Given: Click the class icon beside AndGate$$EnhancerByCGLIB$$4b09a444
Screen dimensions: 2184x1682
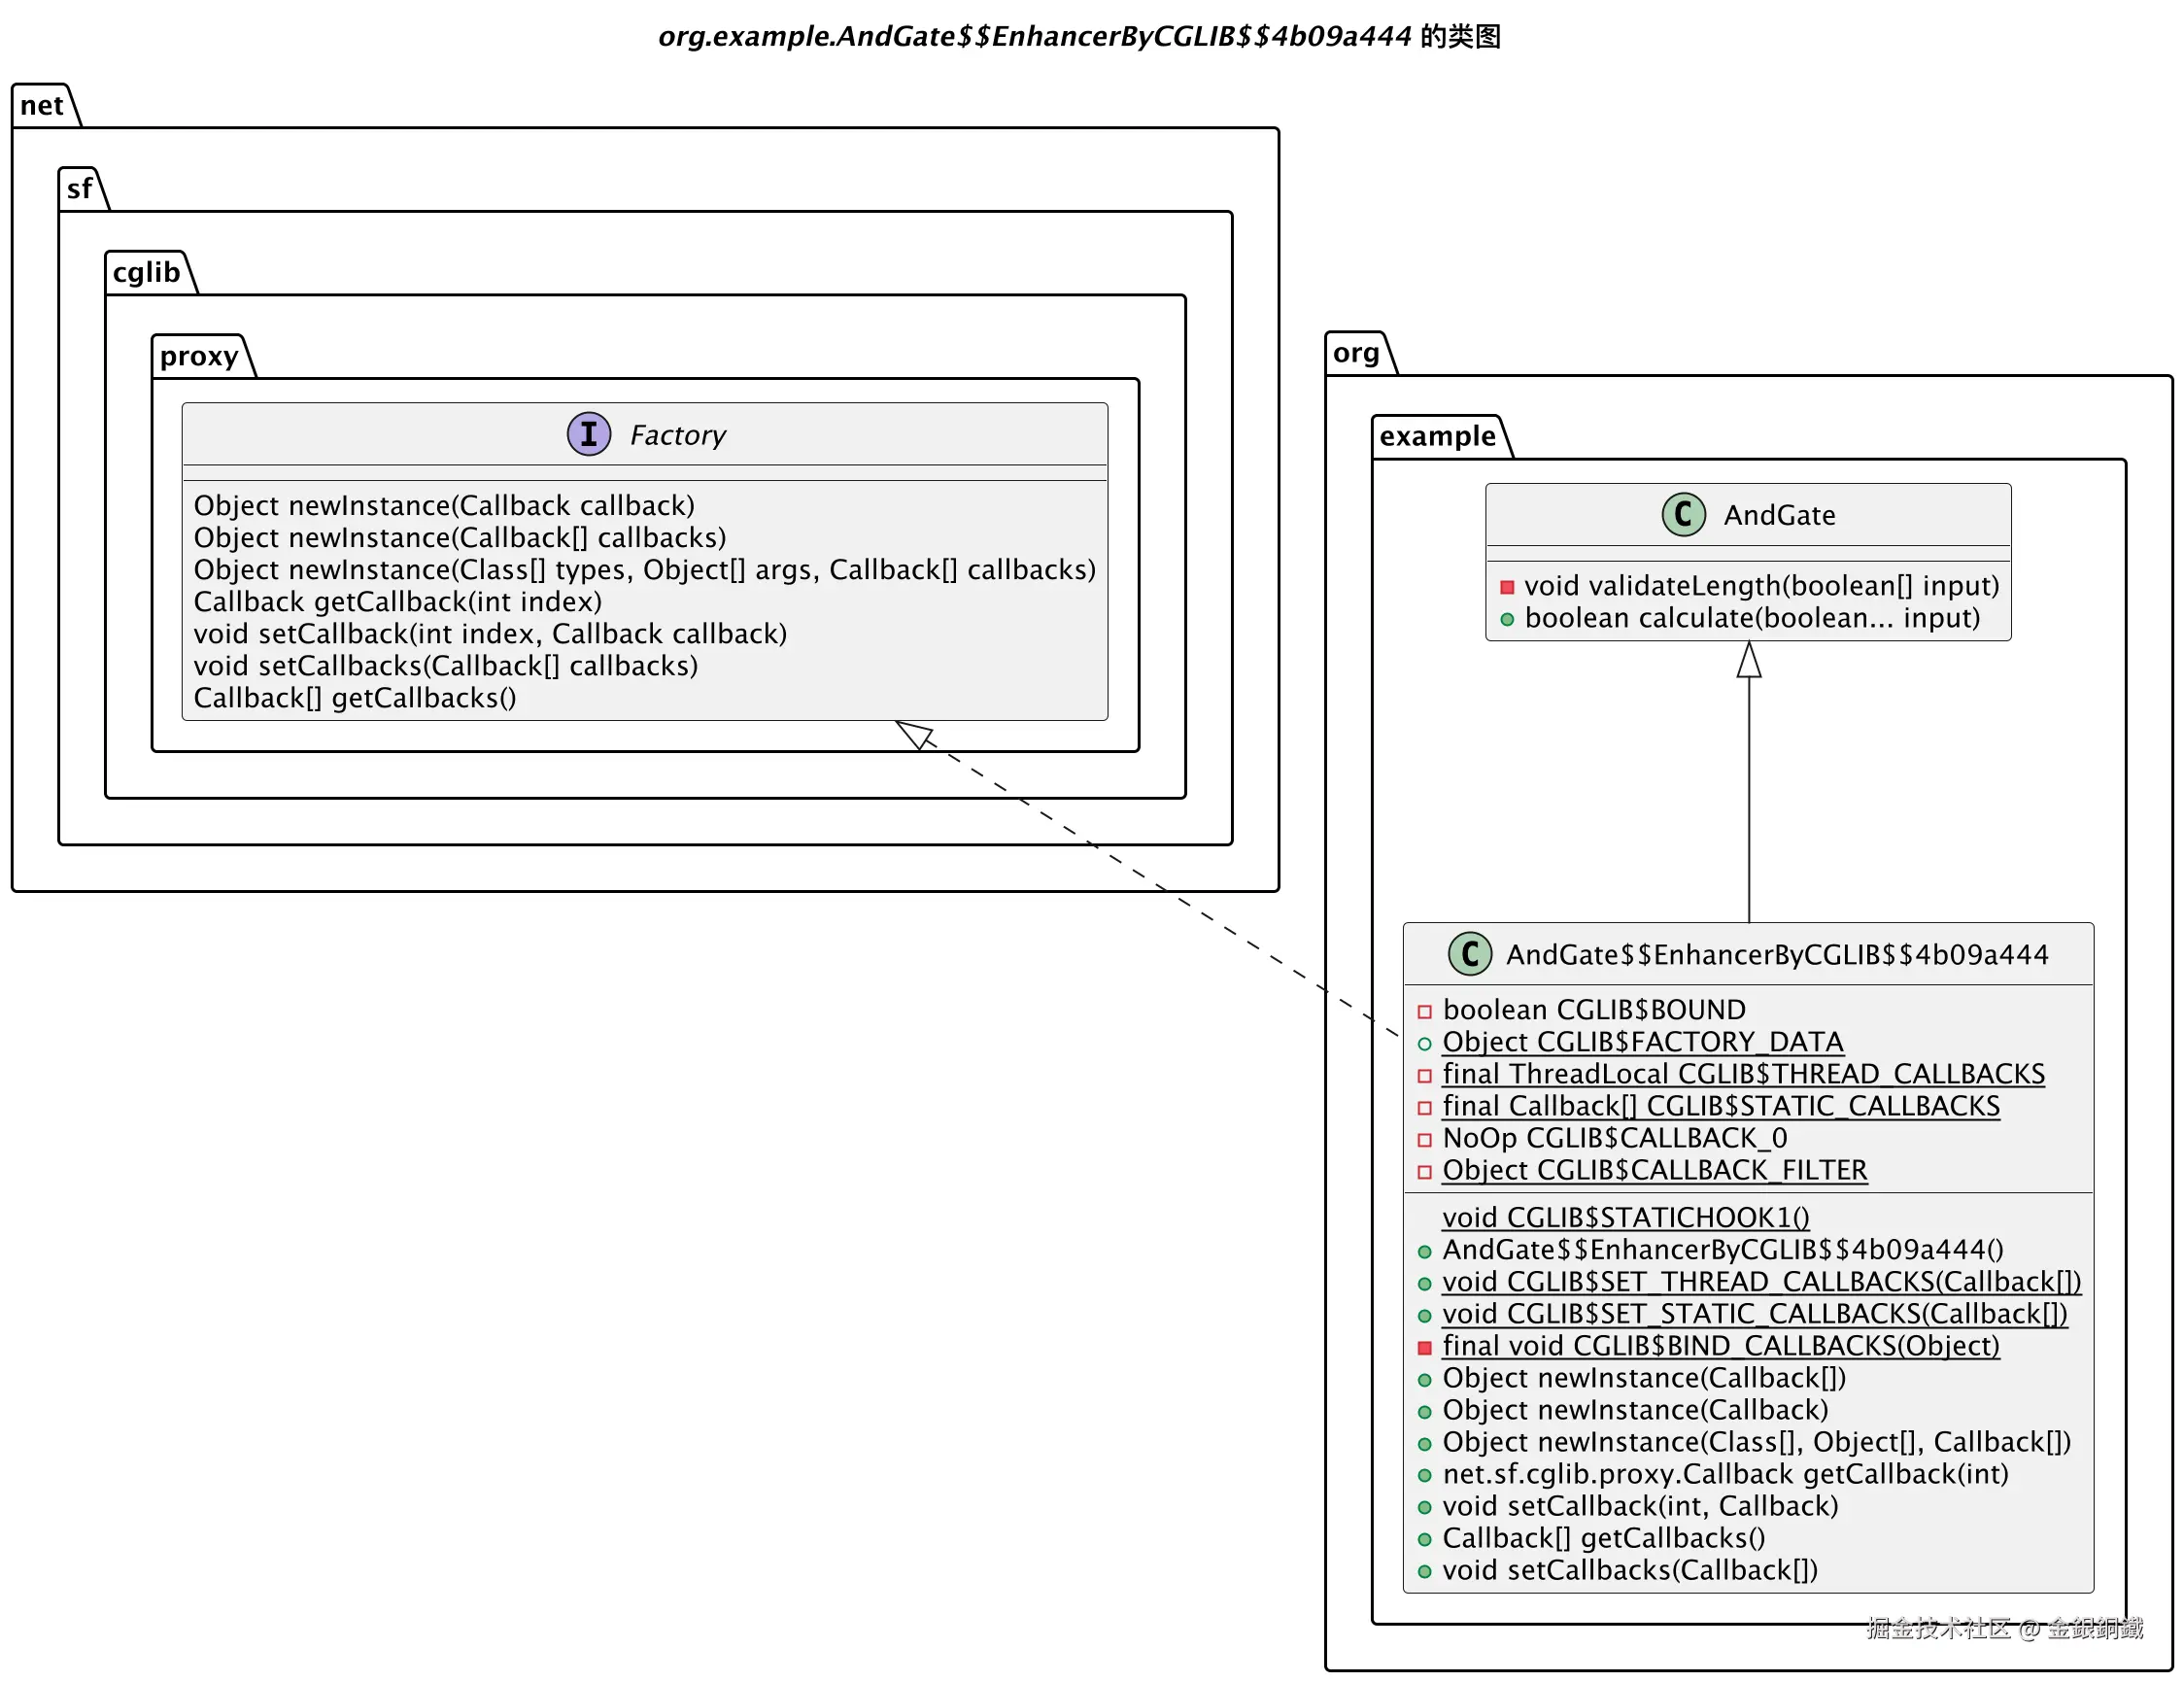Looking at the screenshot, I should 1469,953.
